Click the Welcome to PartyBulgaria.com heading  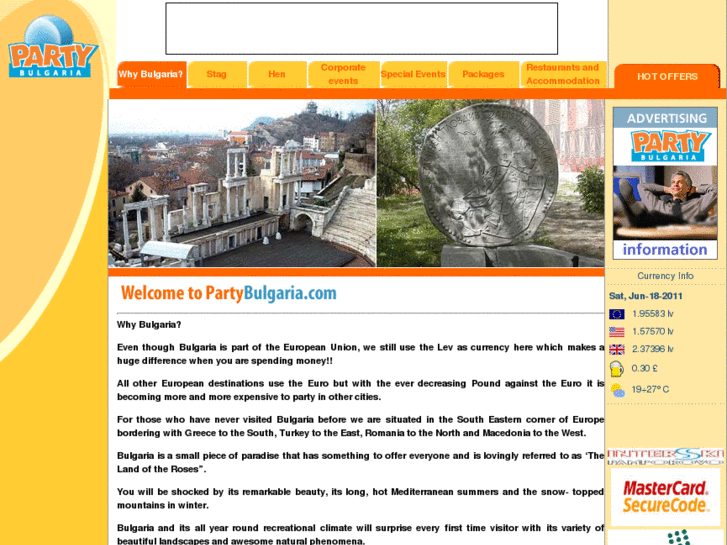click(229, 293)
